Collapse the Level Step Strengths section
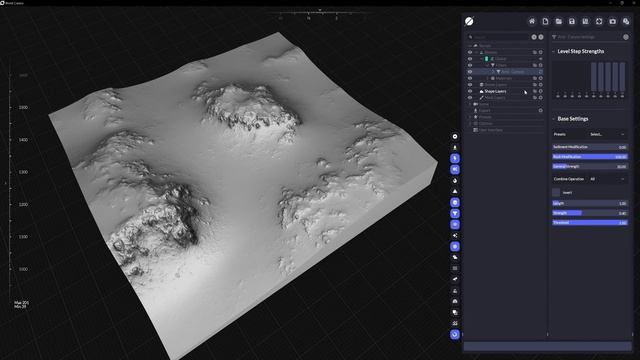The height and width of the screenshot is (360, 640). point(553,51)
